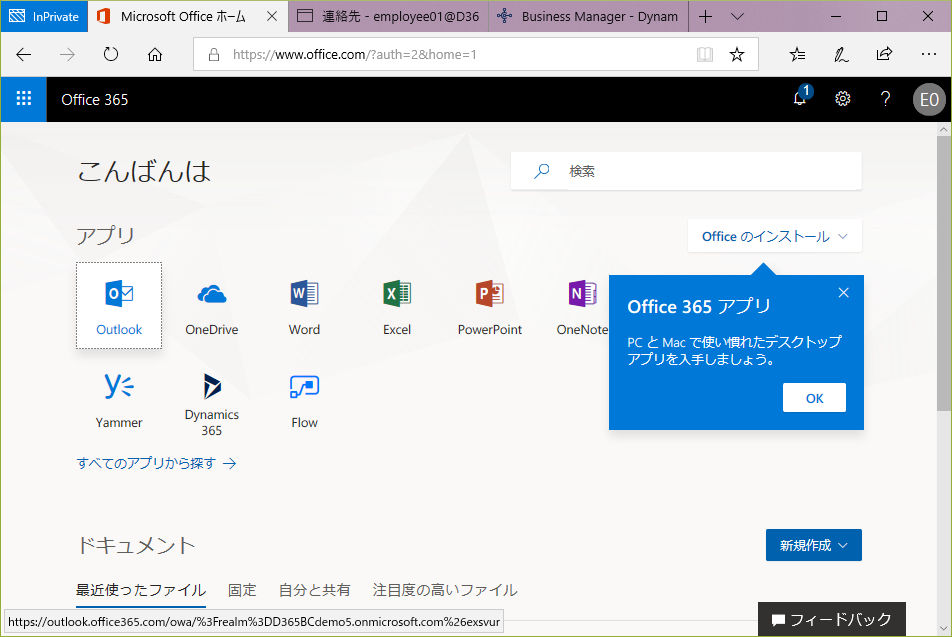
Task: Click the InPrivate indicator
Action: pyautogui.click(x=44, y=16)
